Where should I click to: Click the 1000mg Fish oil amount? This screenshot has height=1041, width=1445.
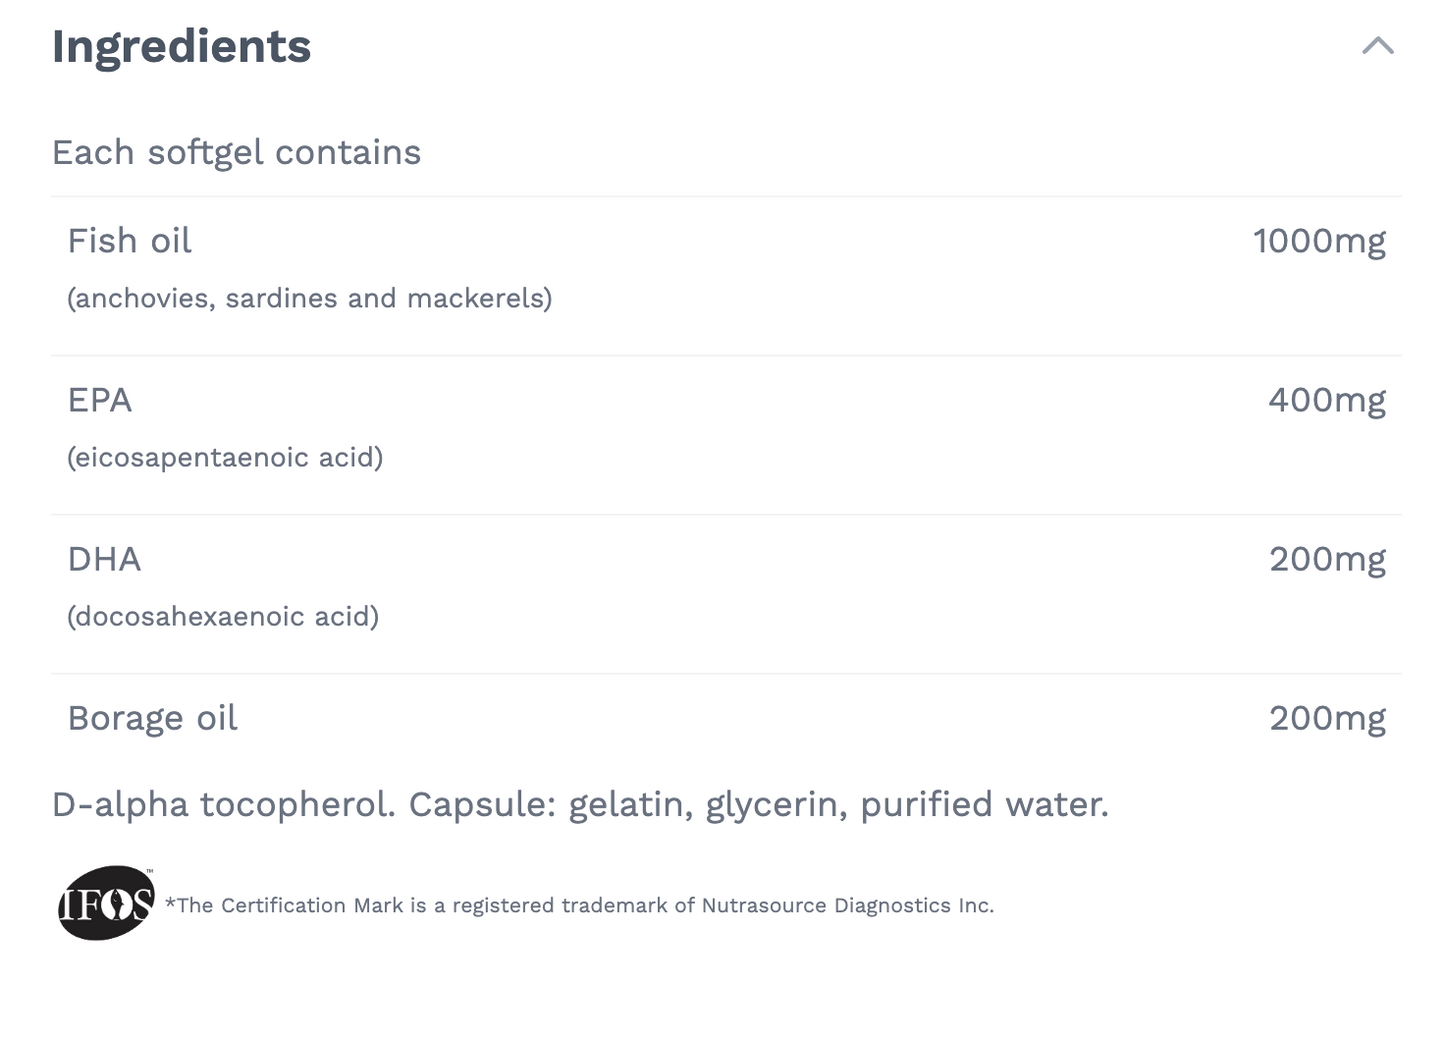[1318, 241]
